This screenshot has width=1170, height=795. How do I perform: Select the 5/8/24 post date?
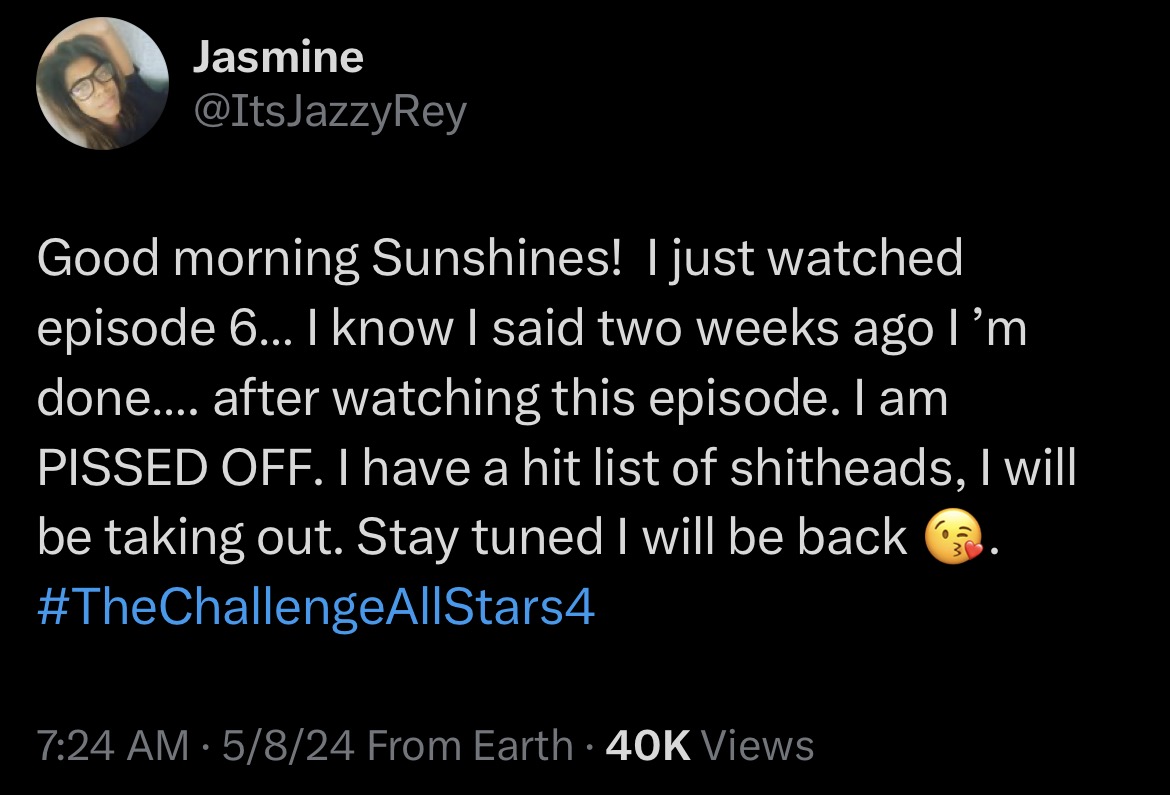(x=288, y=745)
